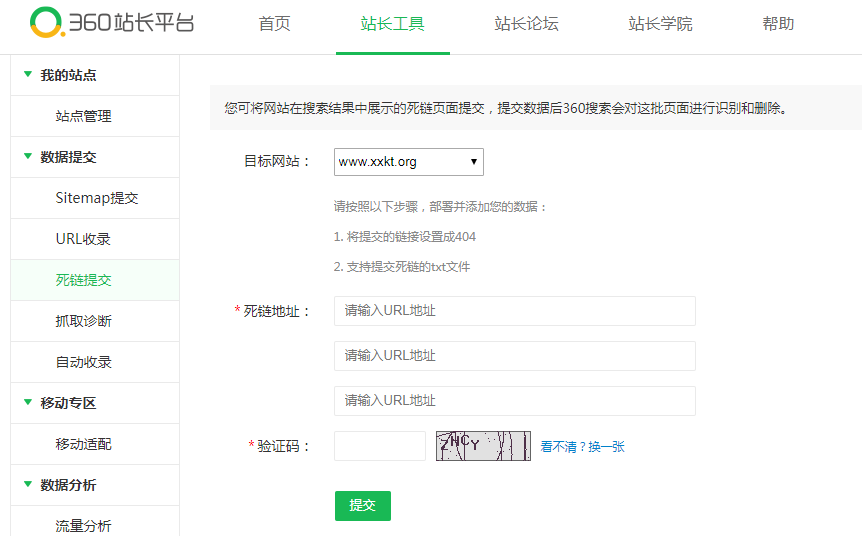
Task: Collapse the 移动专区 section
Action: [x=95, y=403]
